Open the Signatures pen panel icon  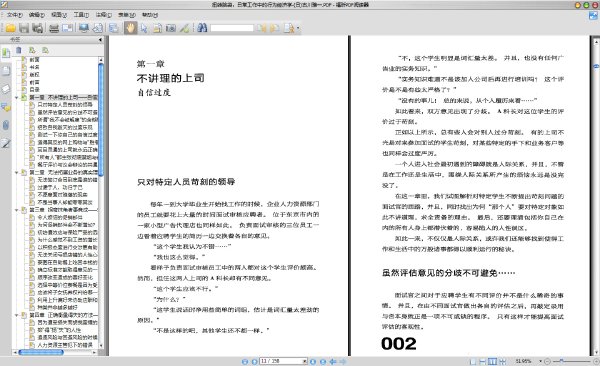[x=6, y=144]
